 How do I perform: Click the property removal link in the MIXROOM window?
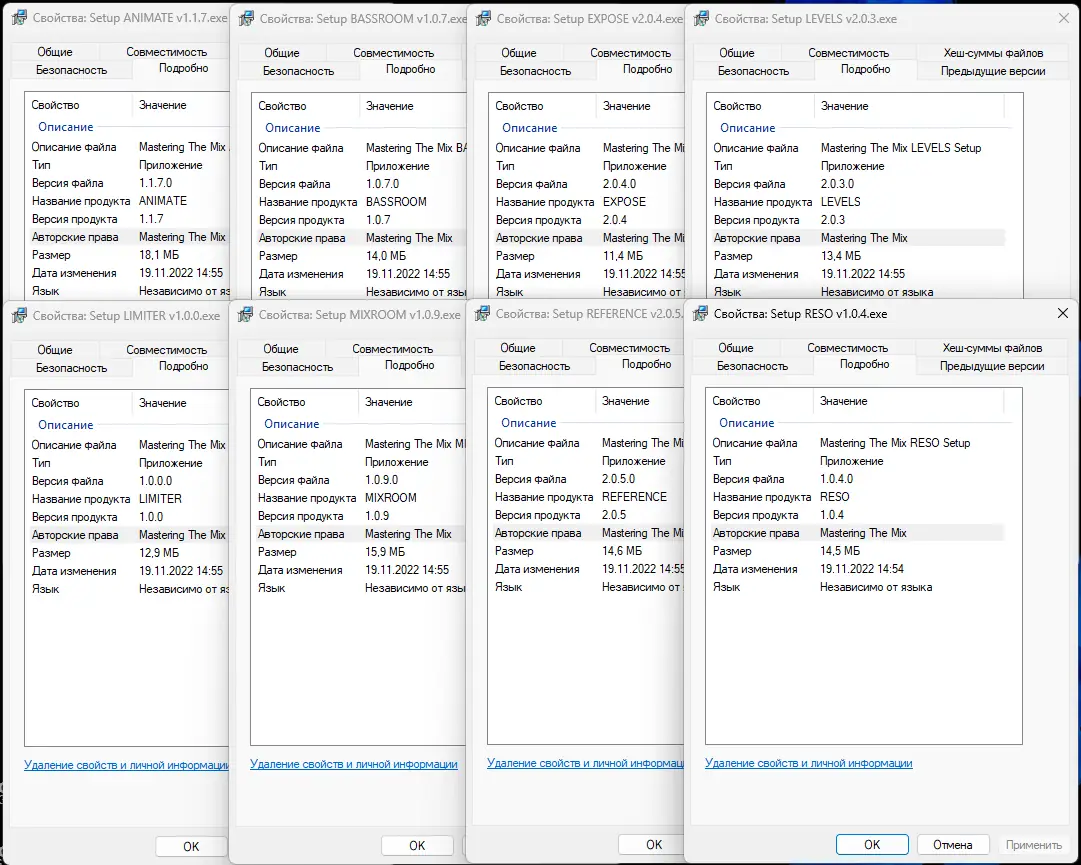point(354,764)
